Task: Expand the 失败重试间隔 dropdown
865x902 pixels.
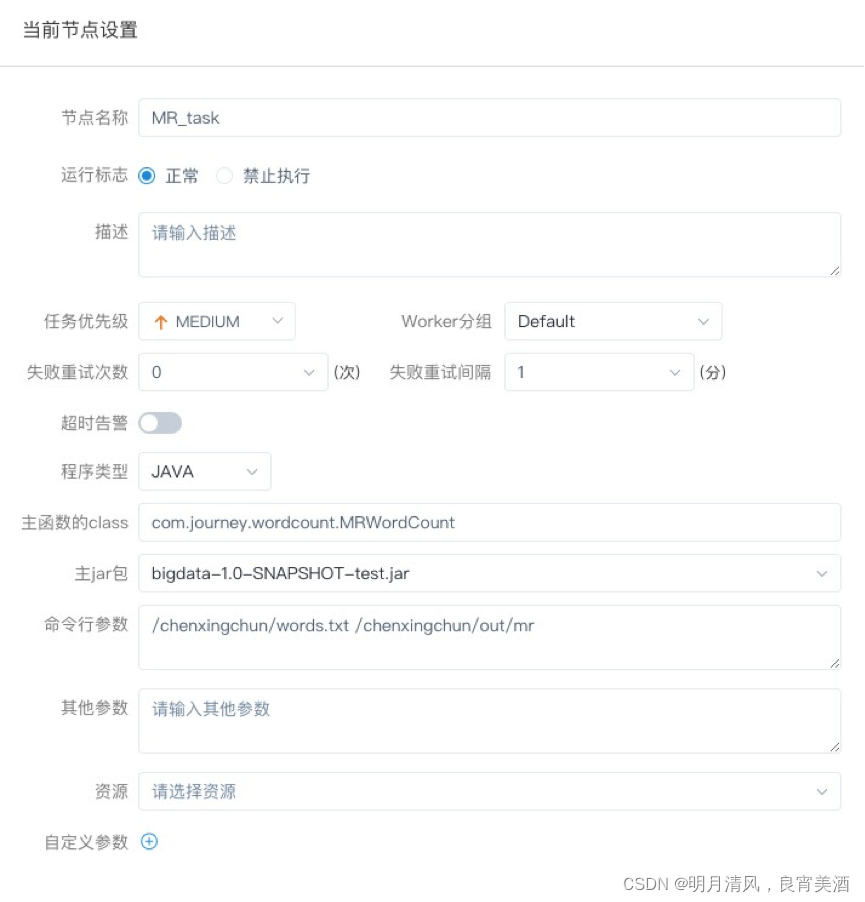Action: [599, 372]
